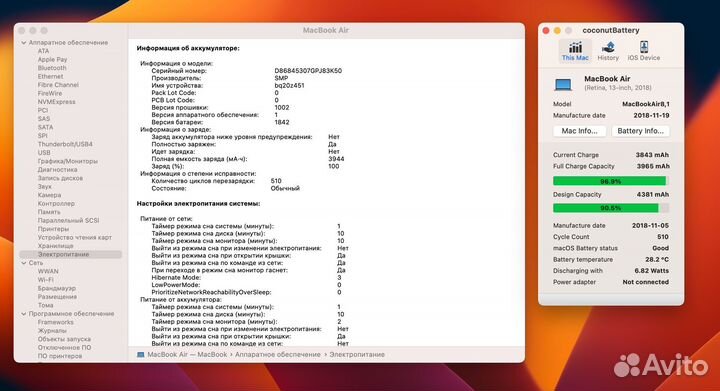This screenshot has width=720, height=391.
Task: Select Bluetooth in the sidebar
Action: coord(52,68)
